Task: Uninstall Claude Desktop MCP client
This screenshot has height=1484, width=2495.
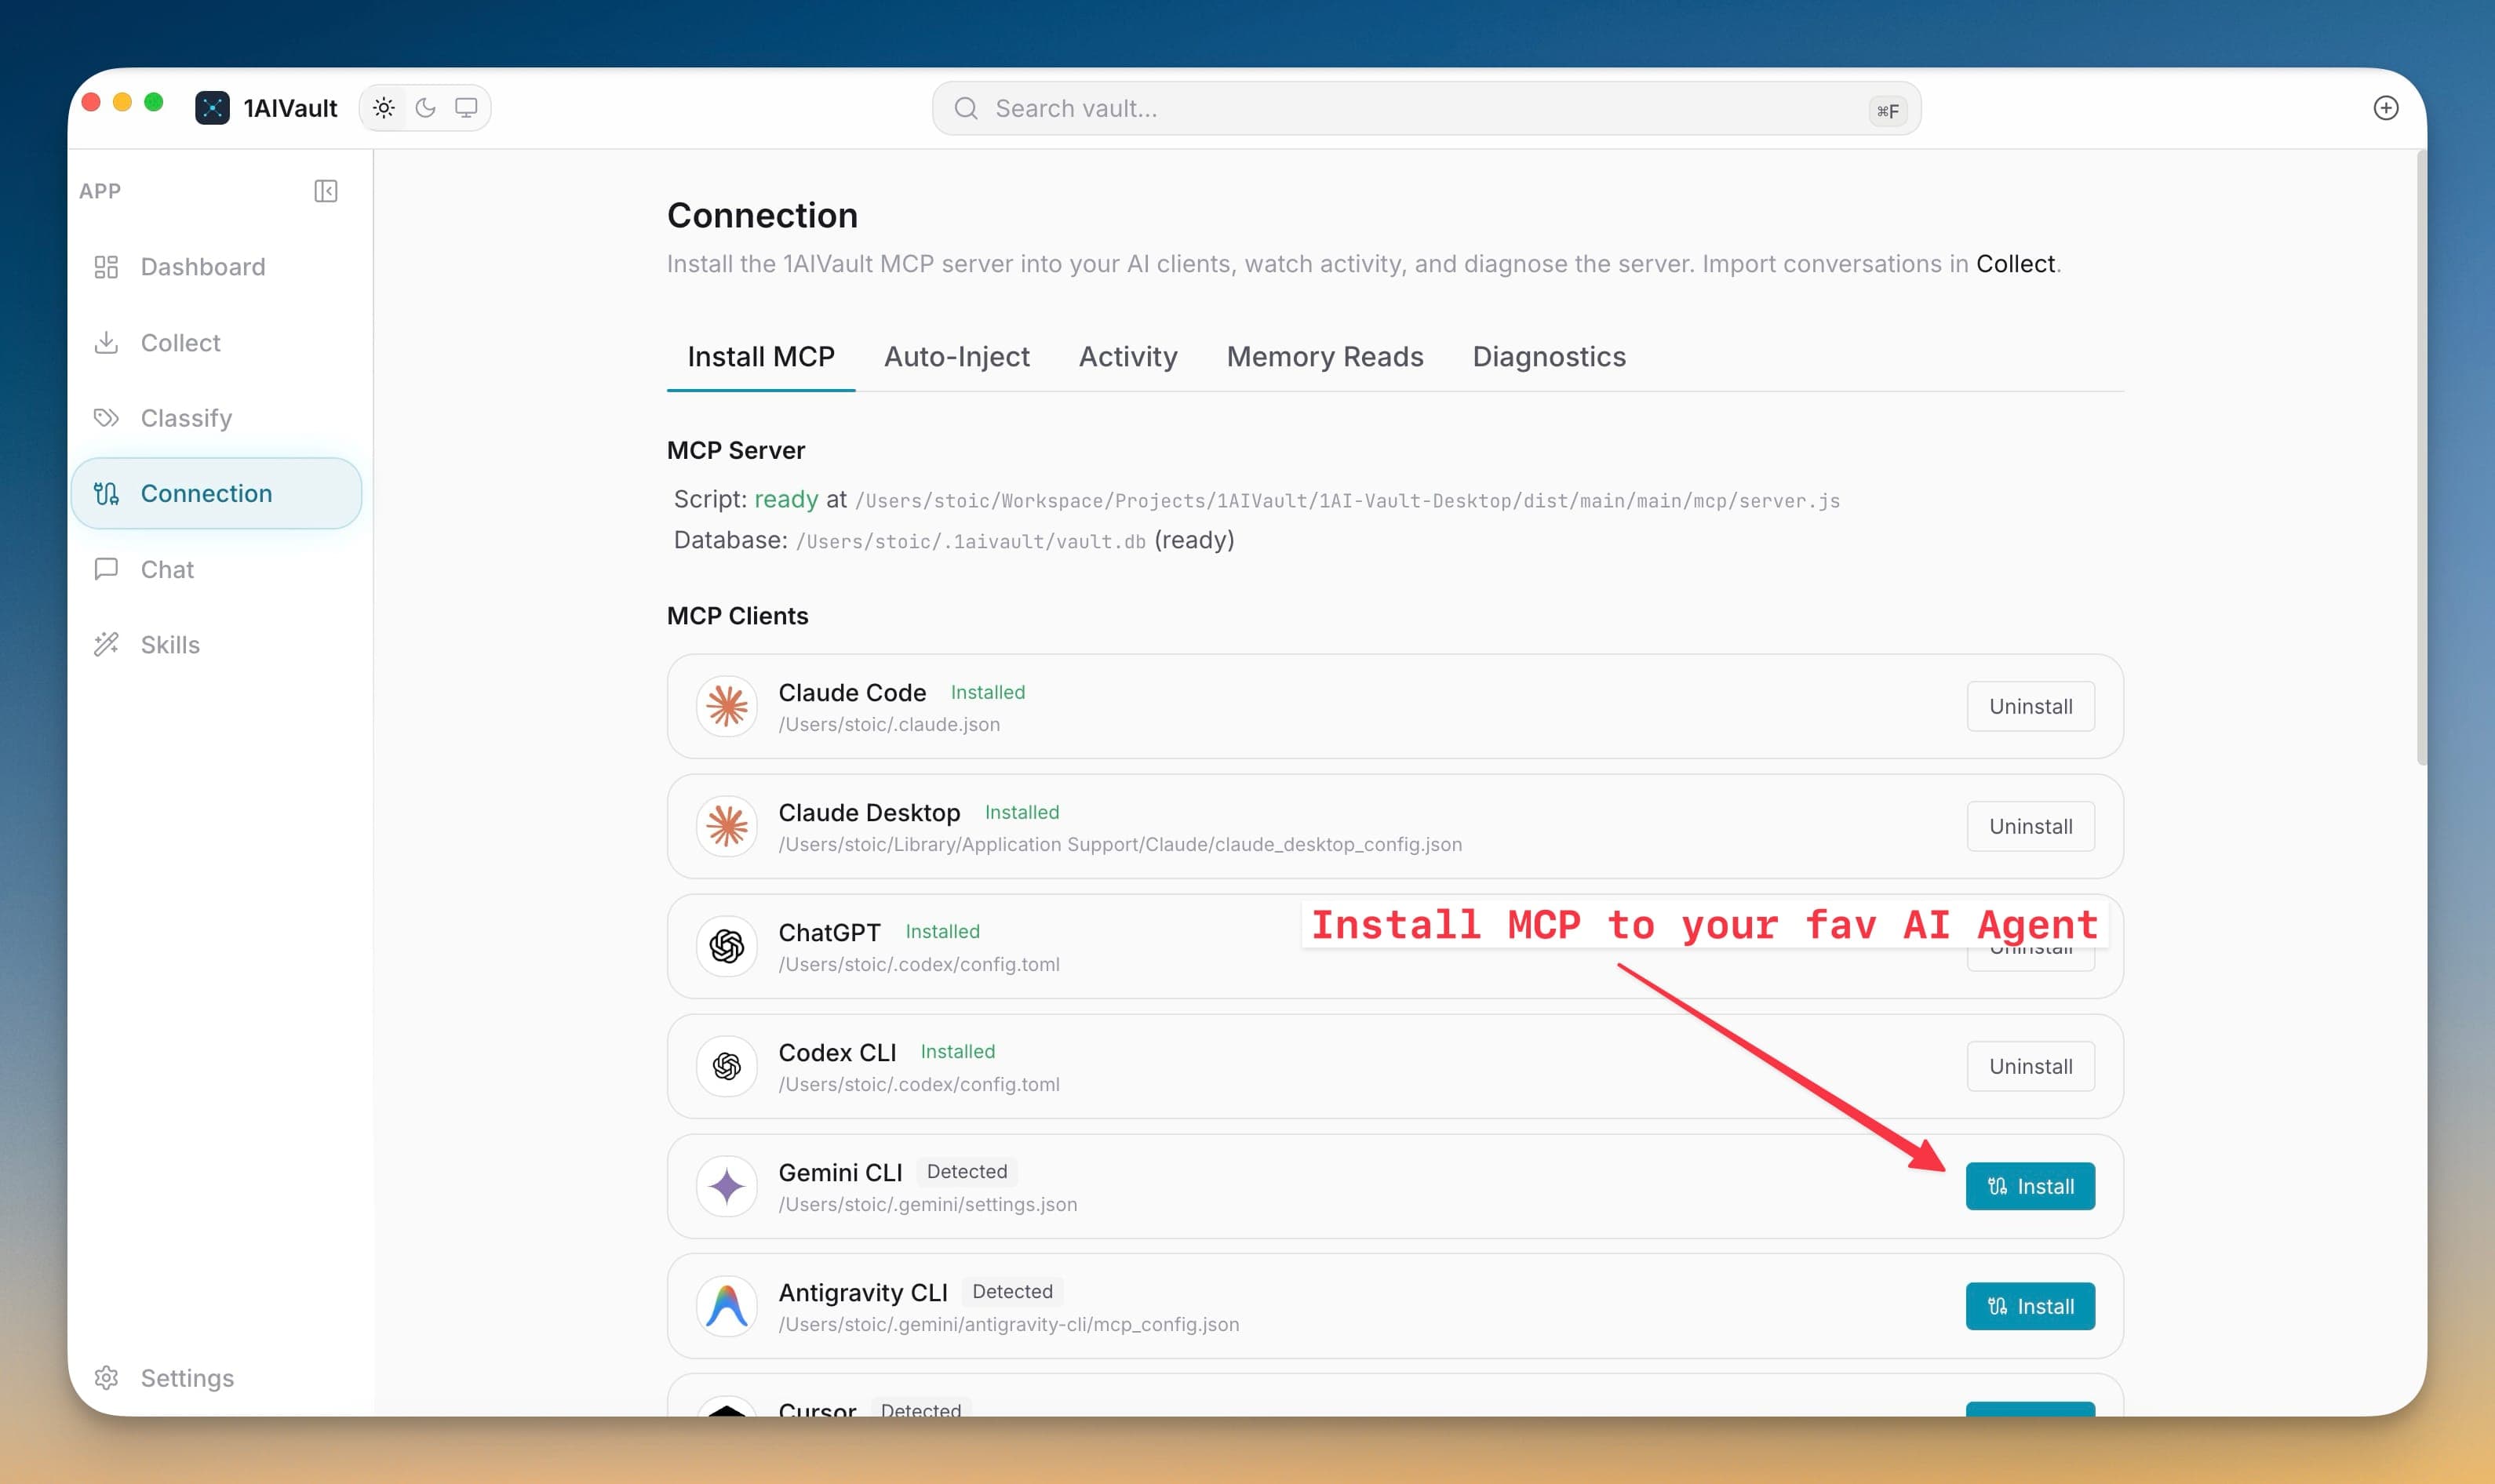Action: click(2030, 826)
